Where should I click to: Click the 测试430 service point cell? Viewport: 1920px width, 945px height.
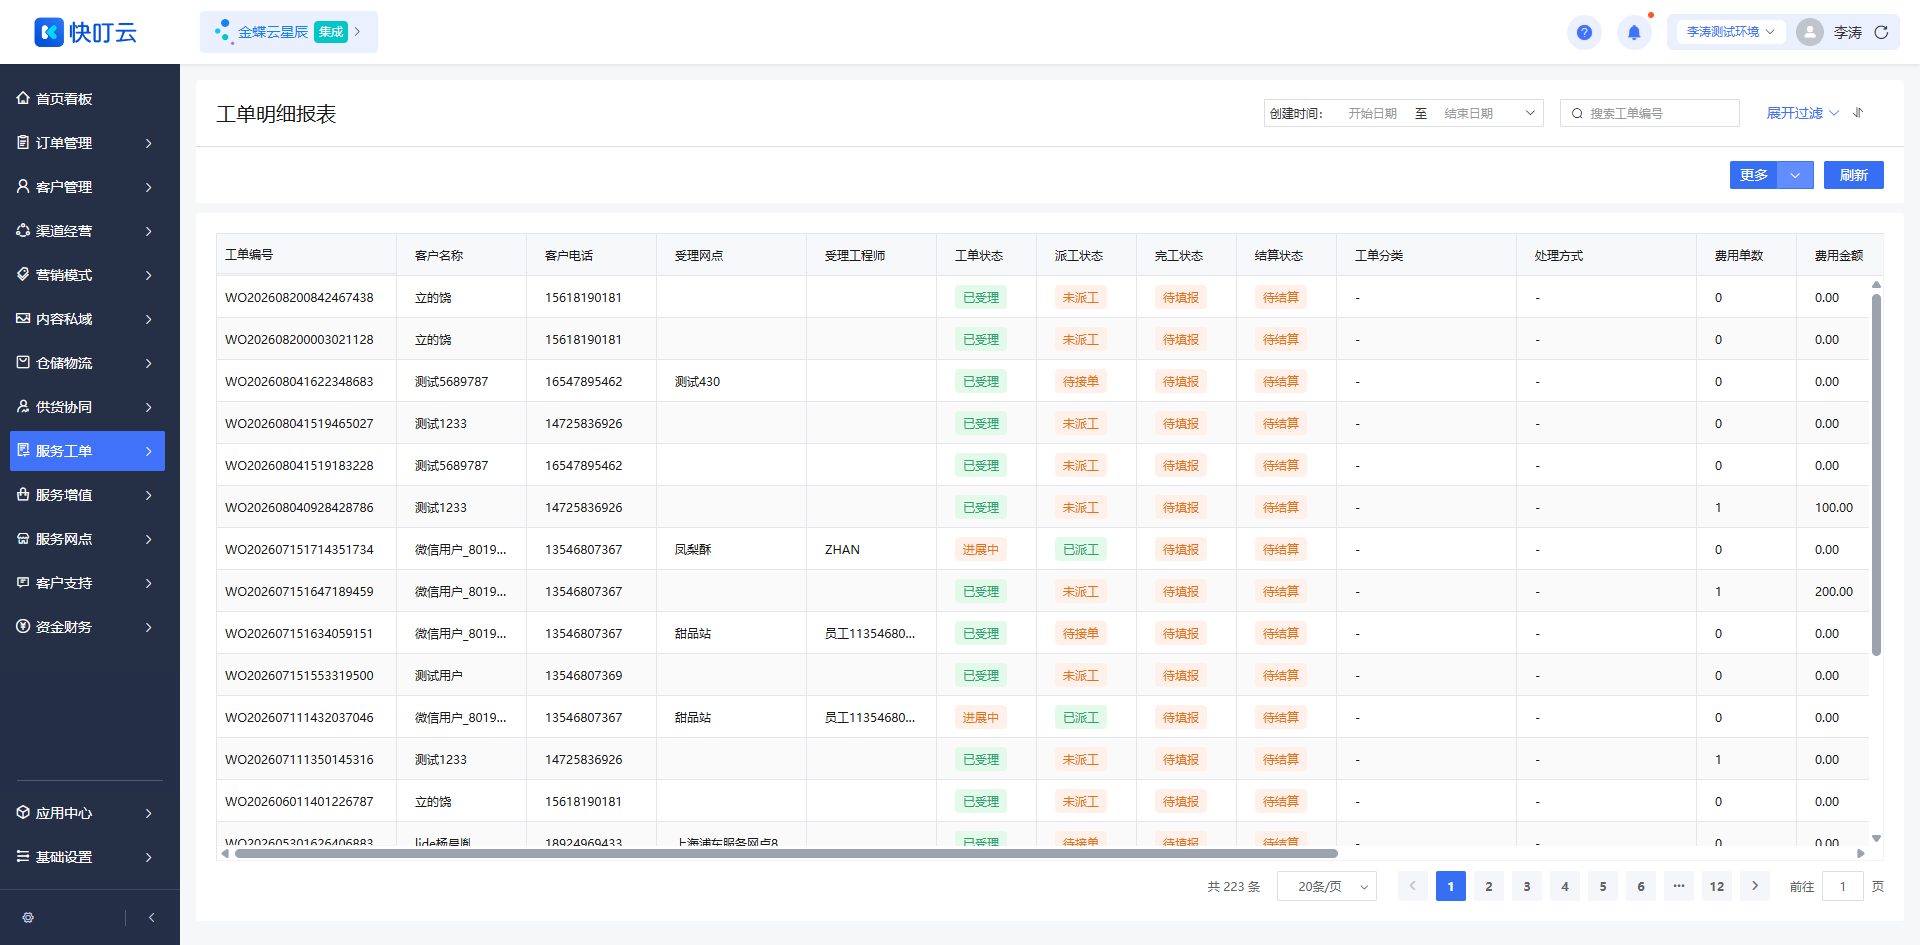(697, 381)
